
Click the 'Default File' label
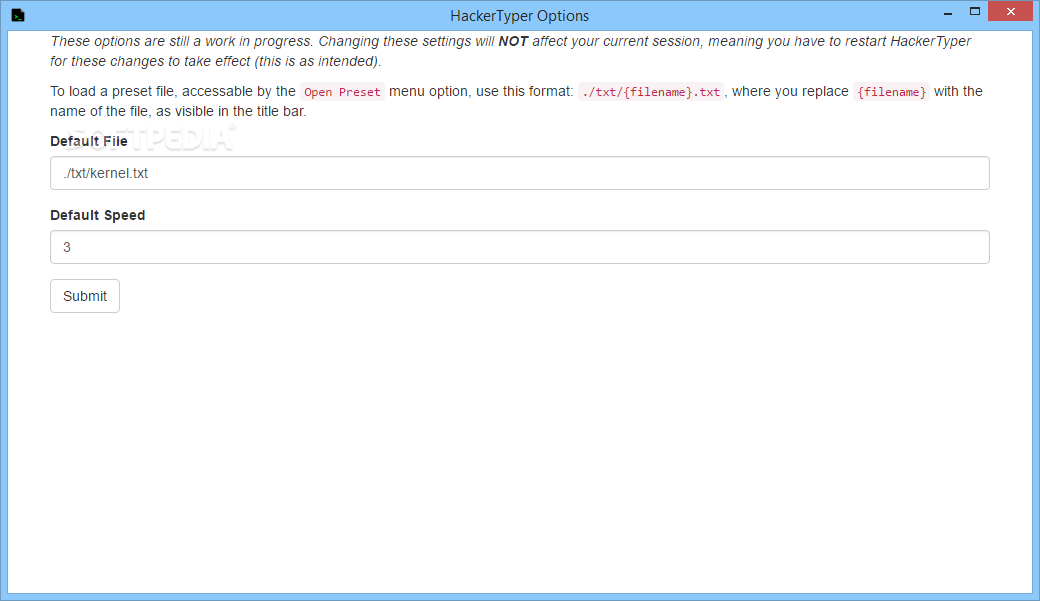[x=89, y=141]
